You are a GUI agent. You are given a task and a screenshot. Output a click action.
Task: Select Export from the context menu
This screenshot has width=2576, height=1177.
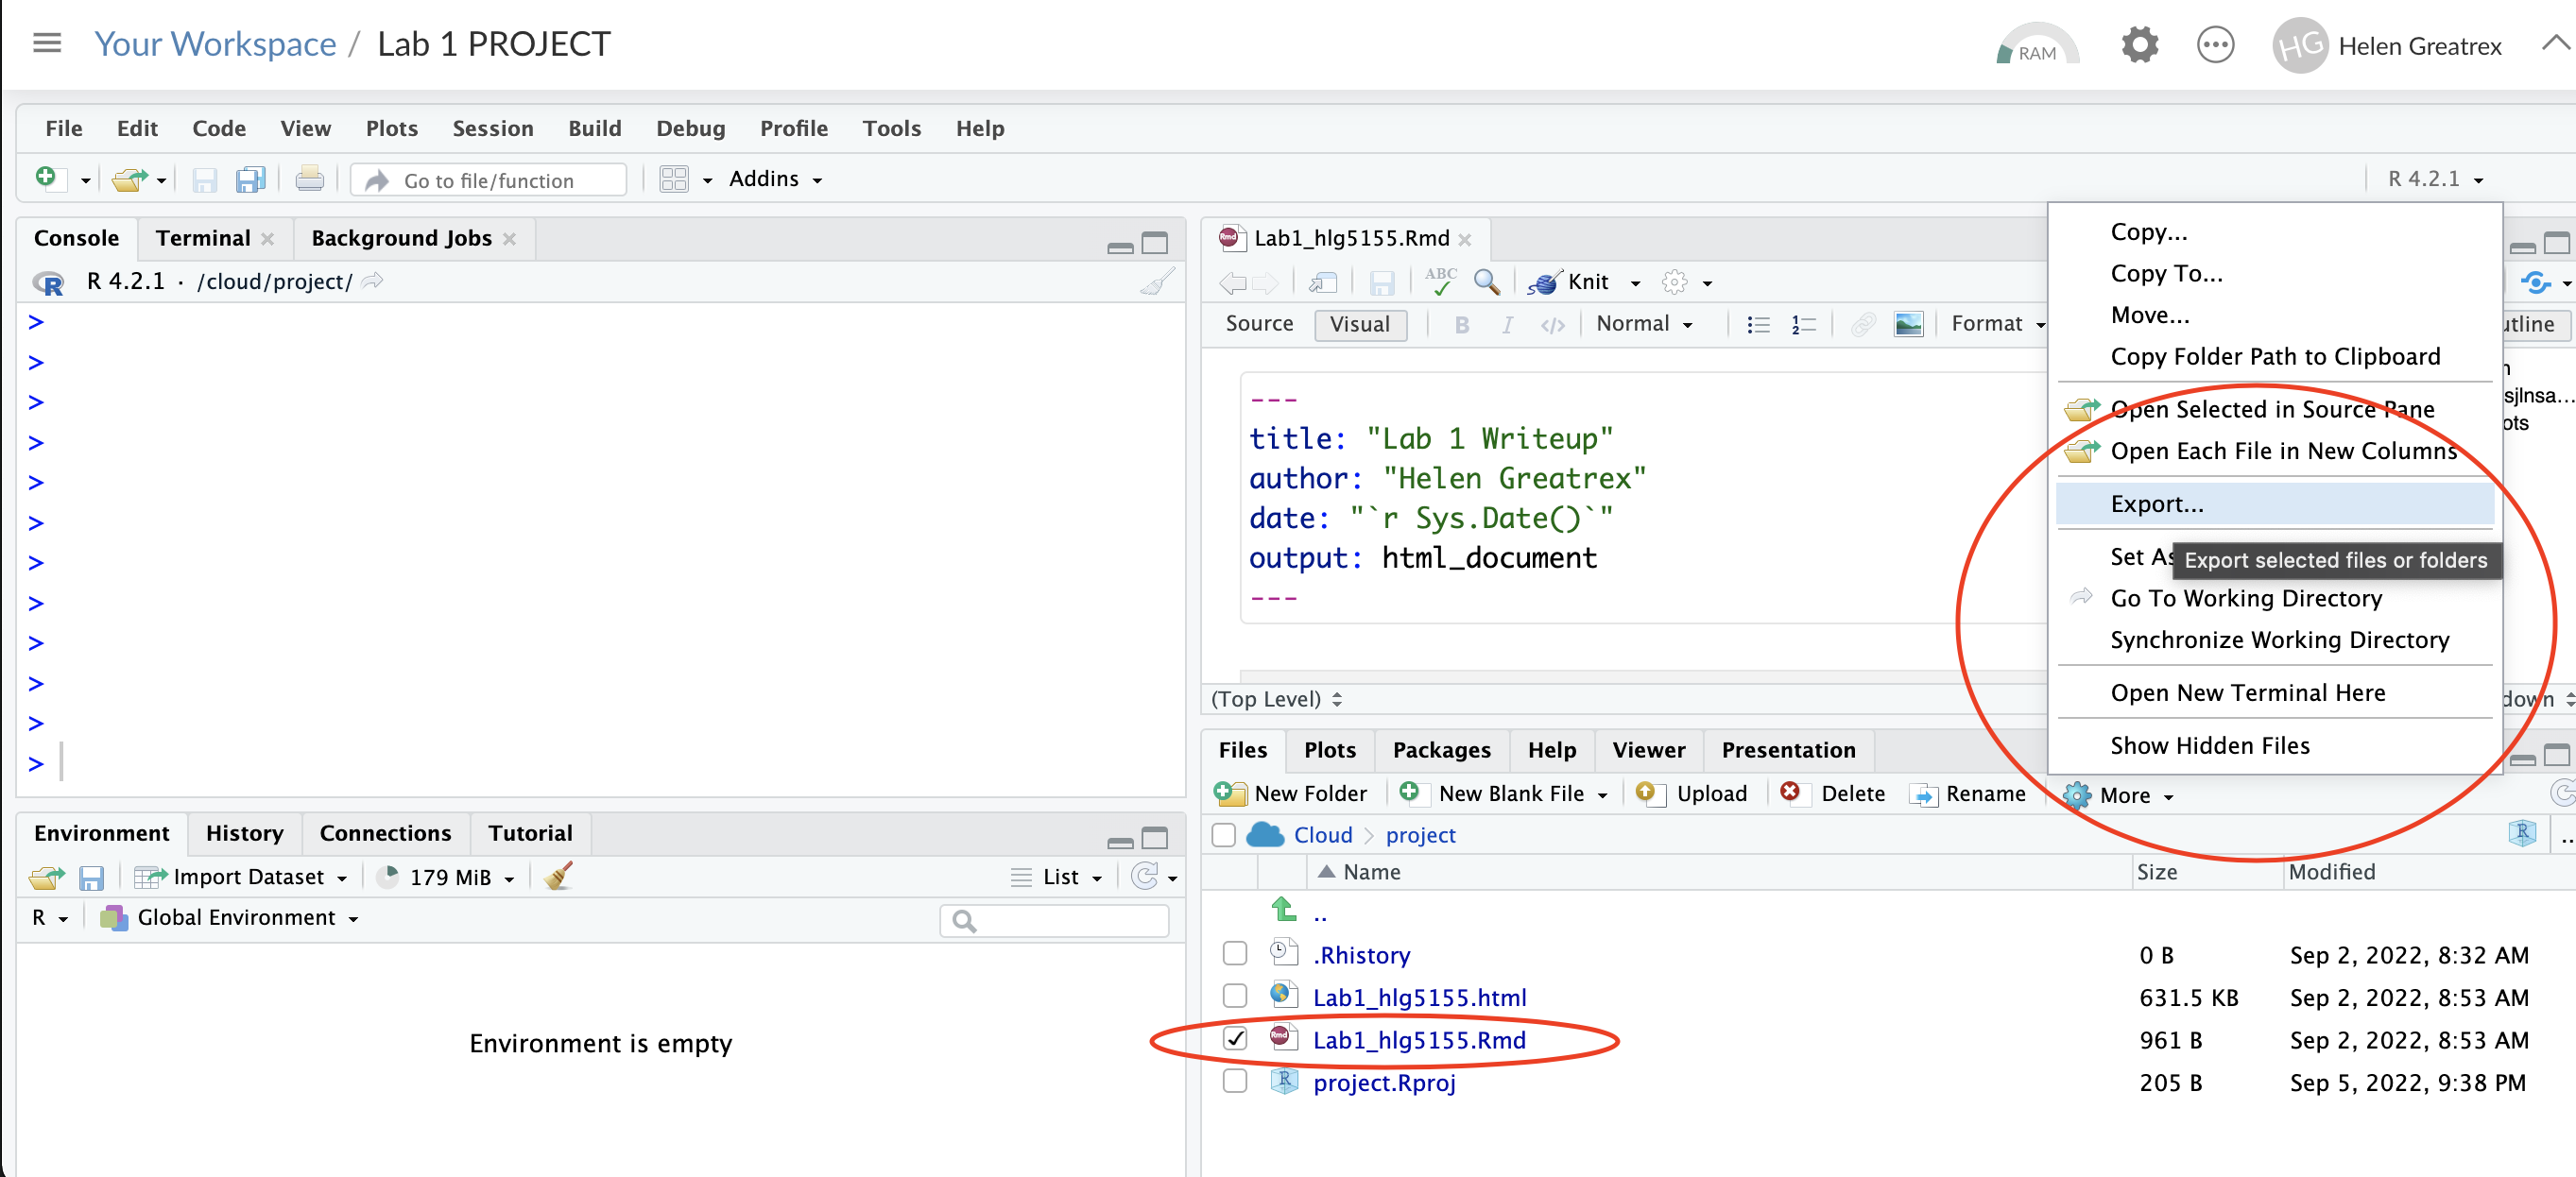2155,504
